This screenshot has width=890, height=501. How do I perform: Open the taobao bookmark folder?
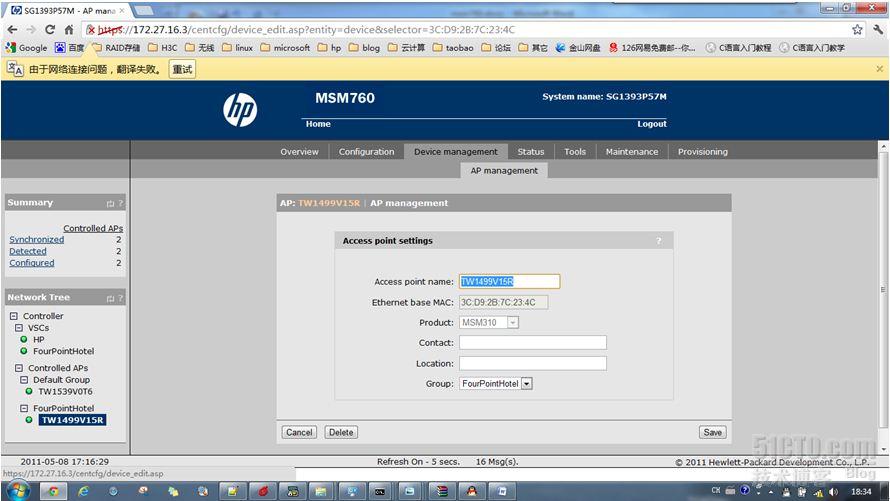[453, 48]
